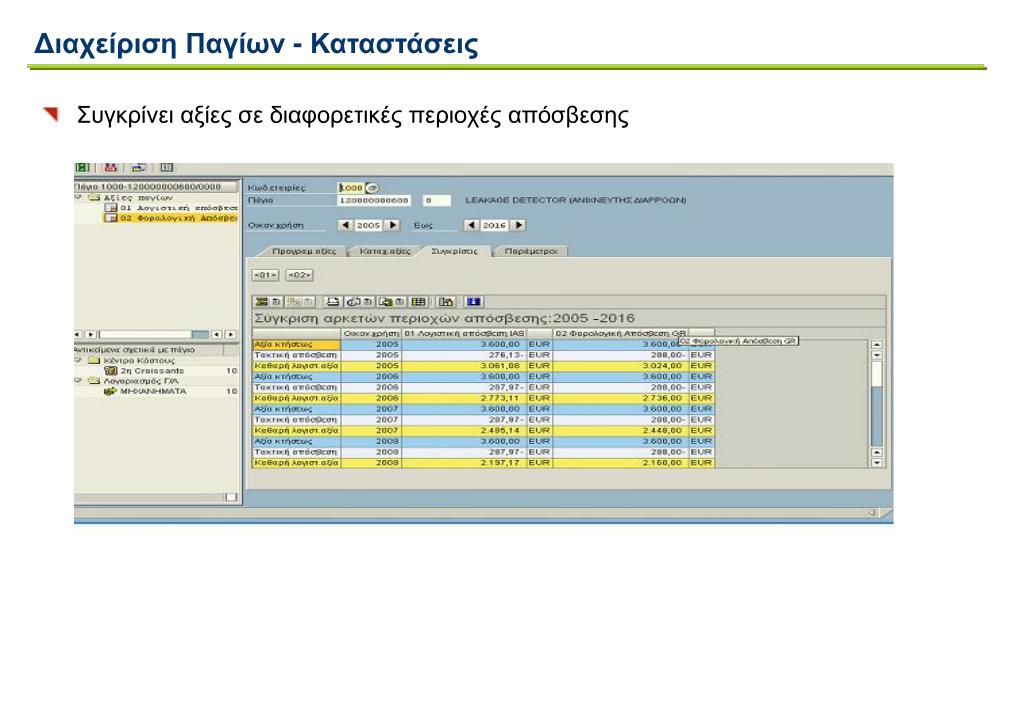Open search help beside company code 1000

pyautogui.click(x=372, y=188)
